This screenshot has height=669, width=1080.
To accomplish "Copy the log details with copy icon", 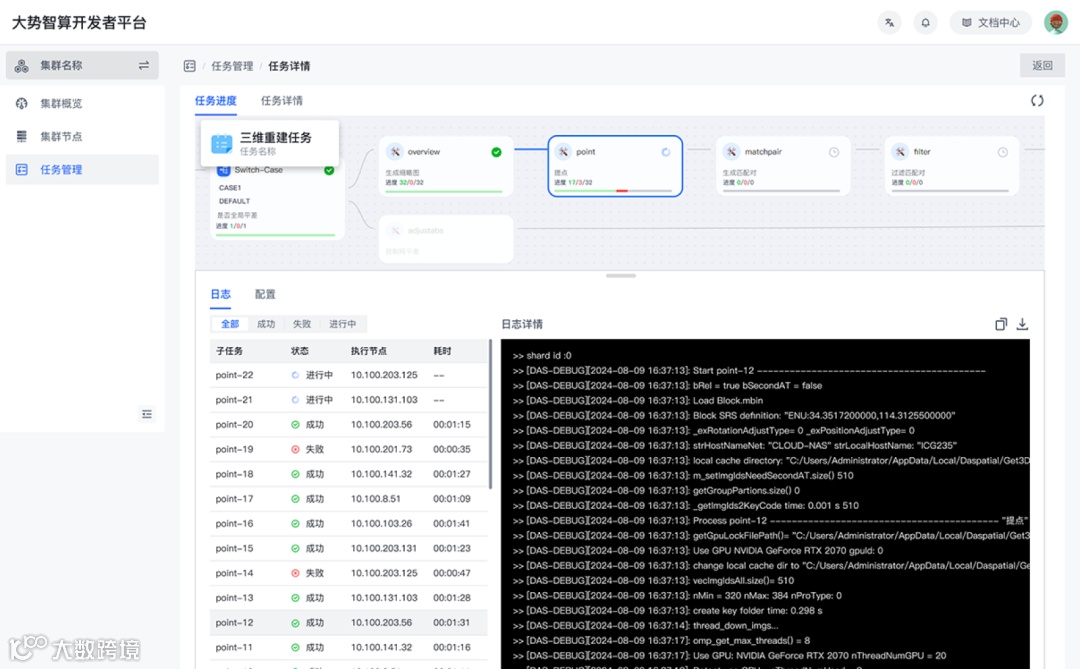I will click(x=1001, y=324).
